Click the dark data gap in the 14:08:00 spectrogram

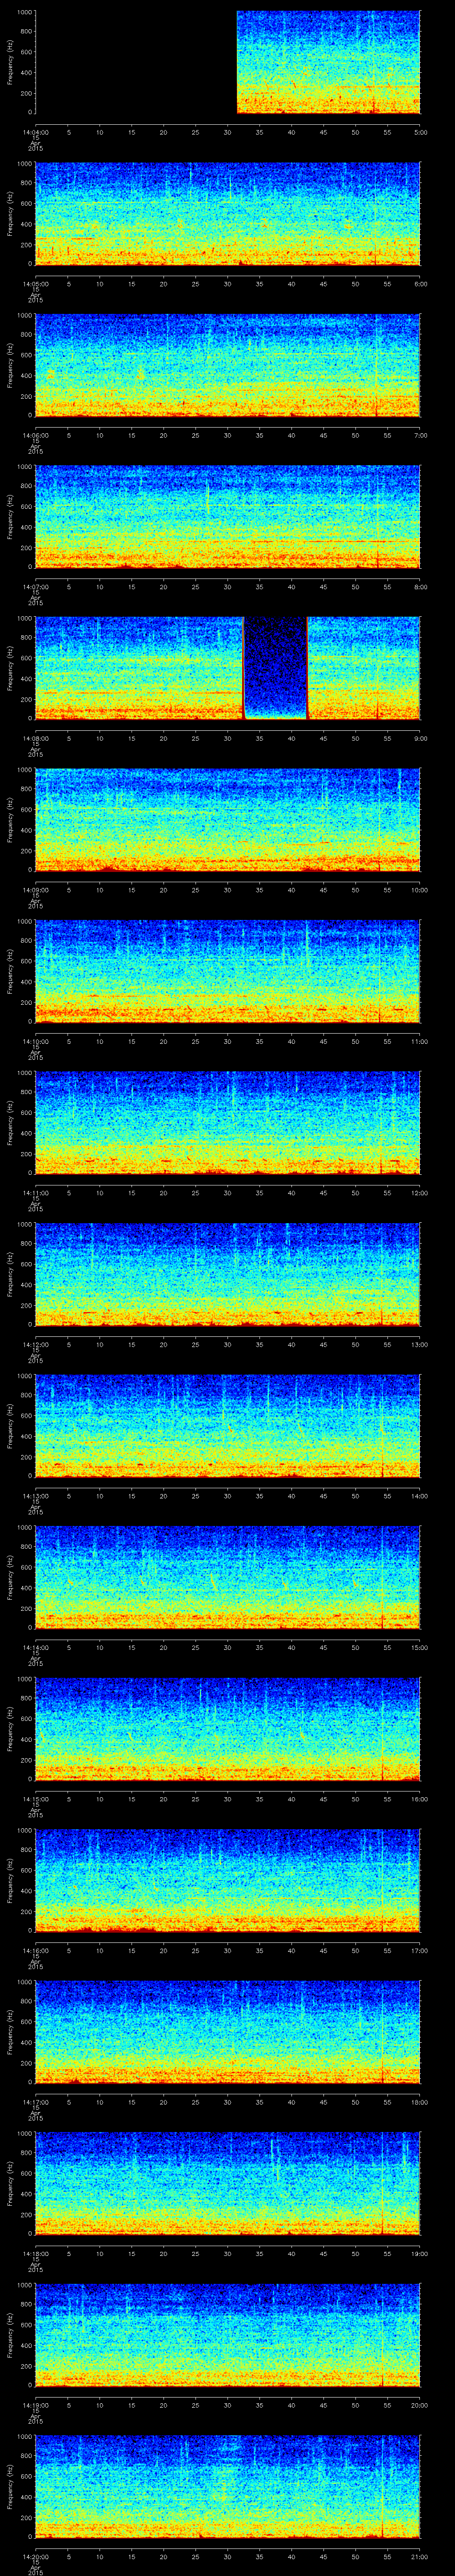click(275, 668)
